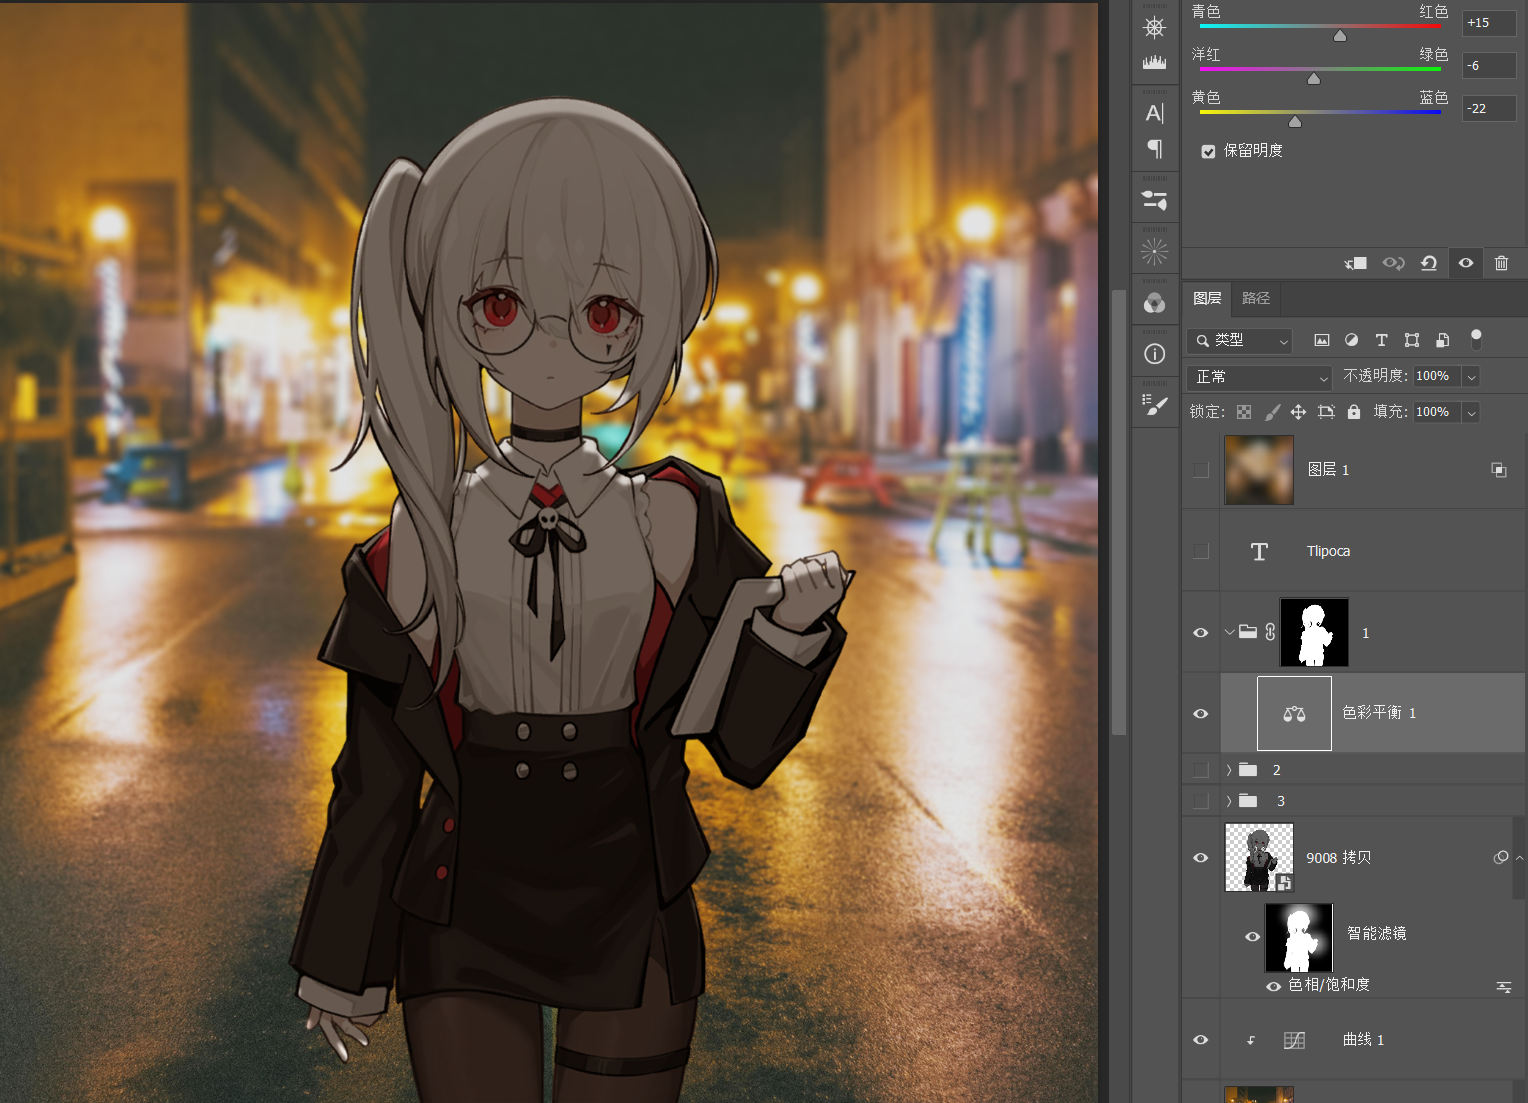Delete adjustment layer with trash icon
Screen dimensions: 1528x1103
click(1501, 263)
